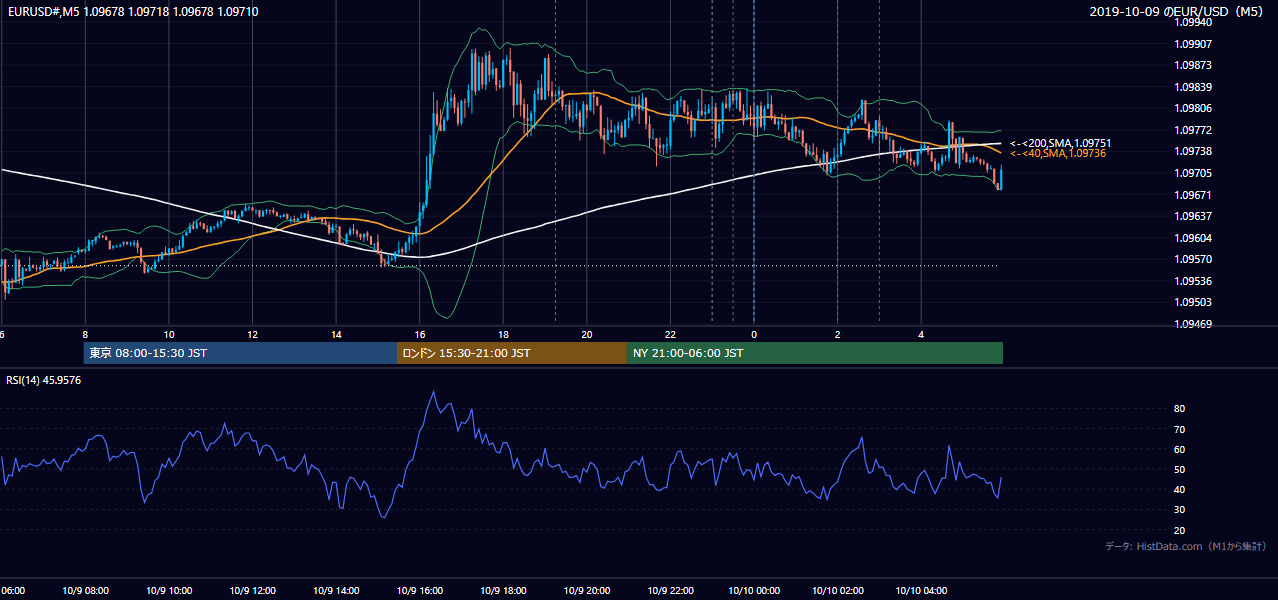Viewport: 1278px width, 600px height.
Task: Select the NY 21:00-06:00 JST session bar
Action: pyautogui.click(x=815, y=353)
